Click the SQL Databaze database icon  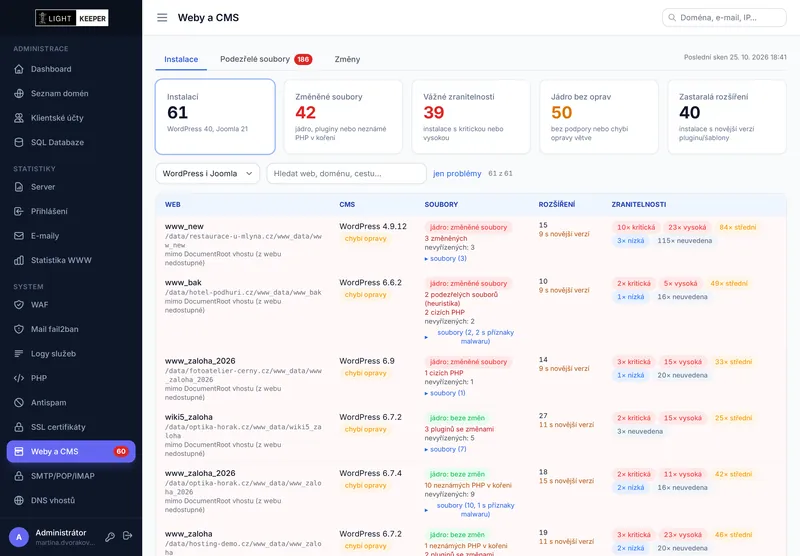point(19,142)
